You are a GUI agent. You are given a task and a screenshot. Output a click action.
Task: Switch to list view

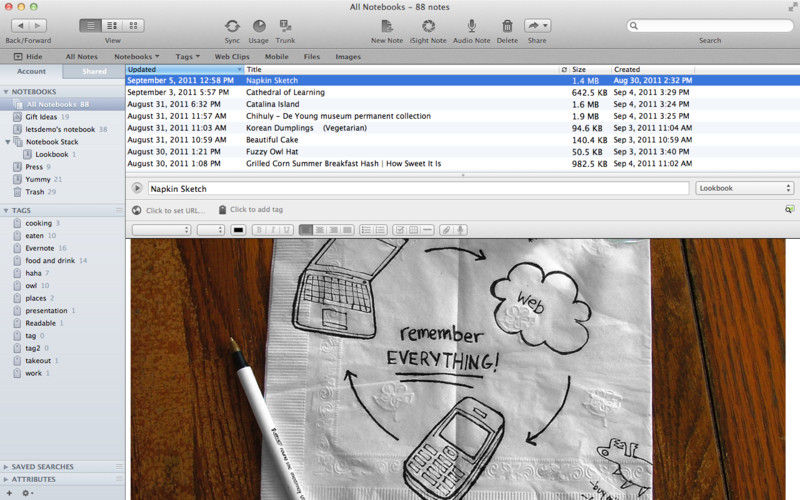(90, 26)
